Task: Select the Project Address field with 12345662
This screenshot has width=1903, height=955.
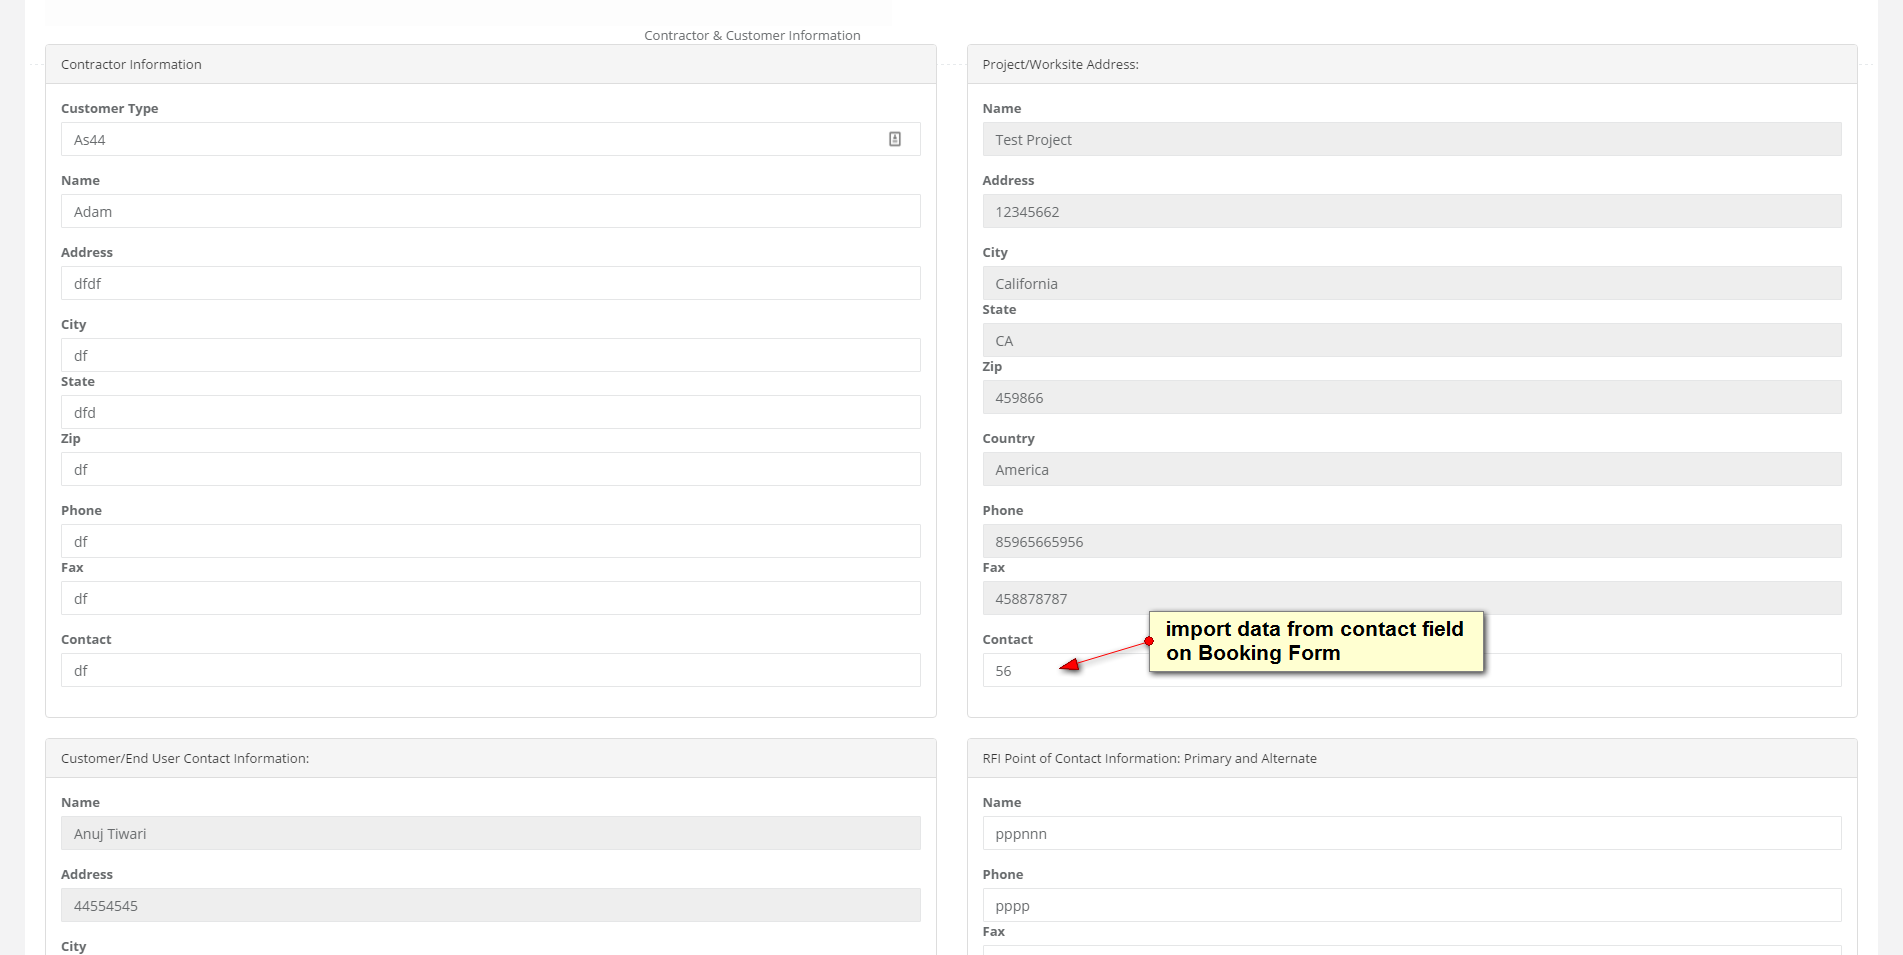Action: point(1411,212)
